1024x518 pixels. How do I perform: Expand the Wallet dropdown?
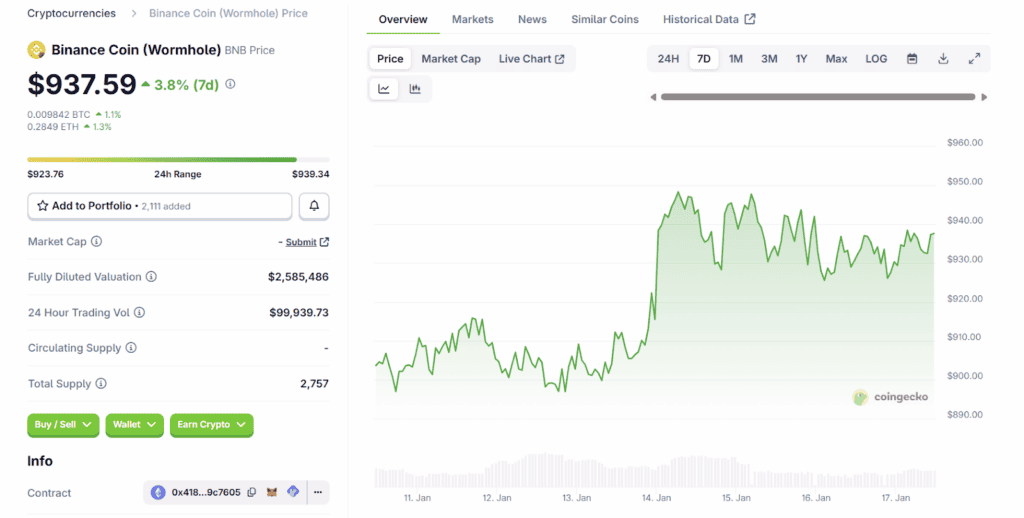tap(134, 425)
